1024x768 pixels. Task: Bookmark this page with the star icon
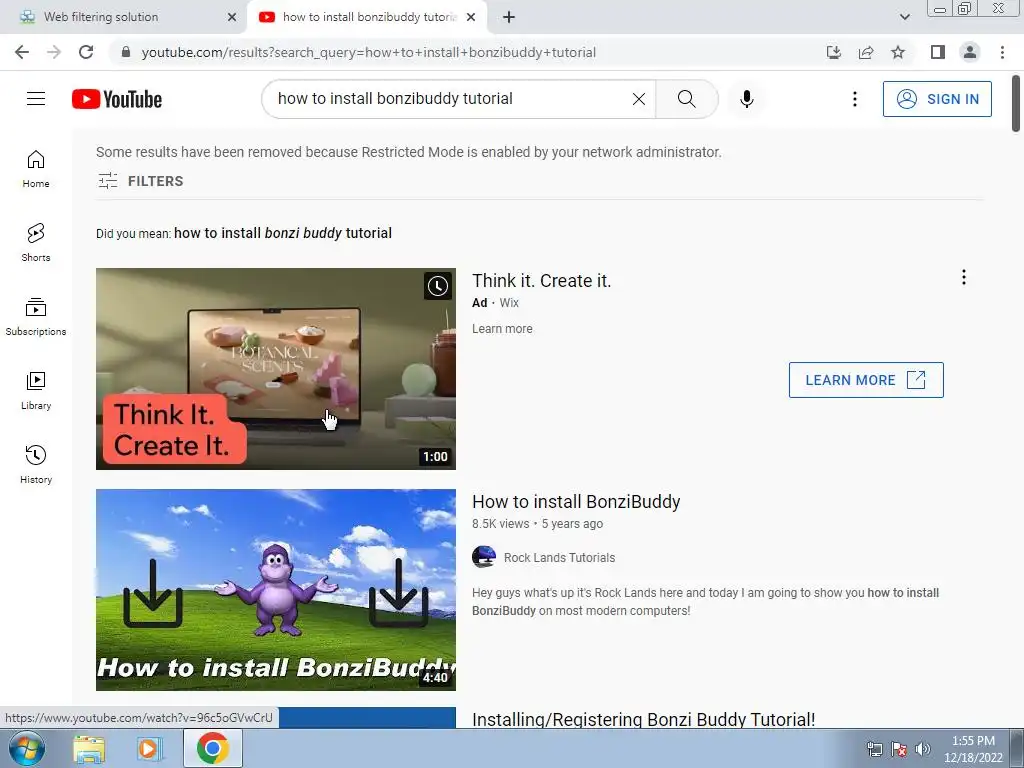(x=898, y=52)
